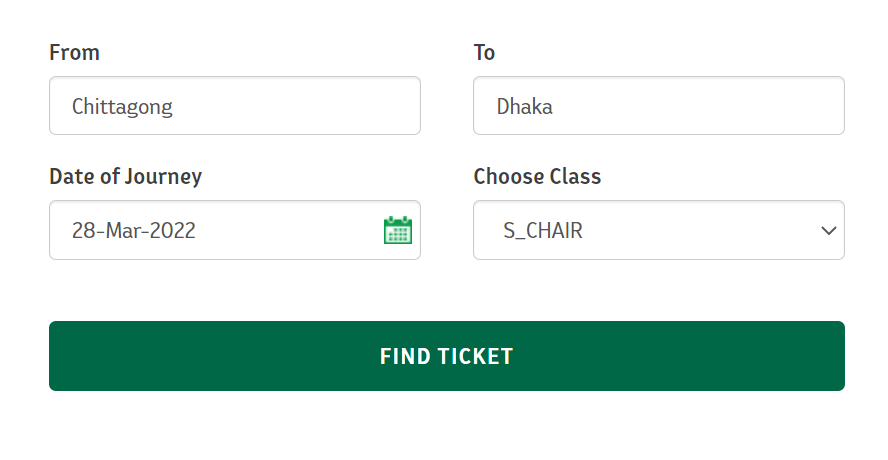Expand class list using chevron arrow

(x=829, y=231)
